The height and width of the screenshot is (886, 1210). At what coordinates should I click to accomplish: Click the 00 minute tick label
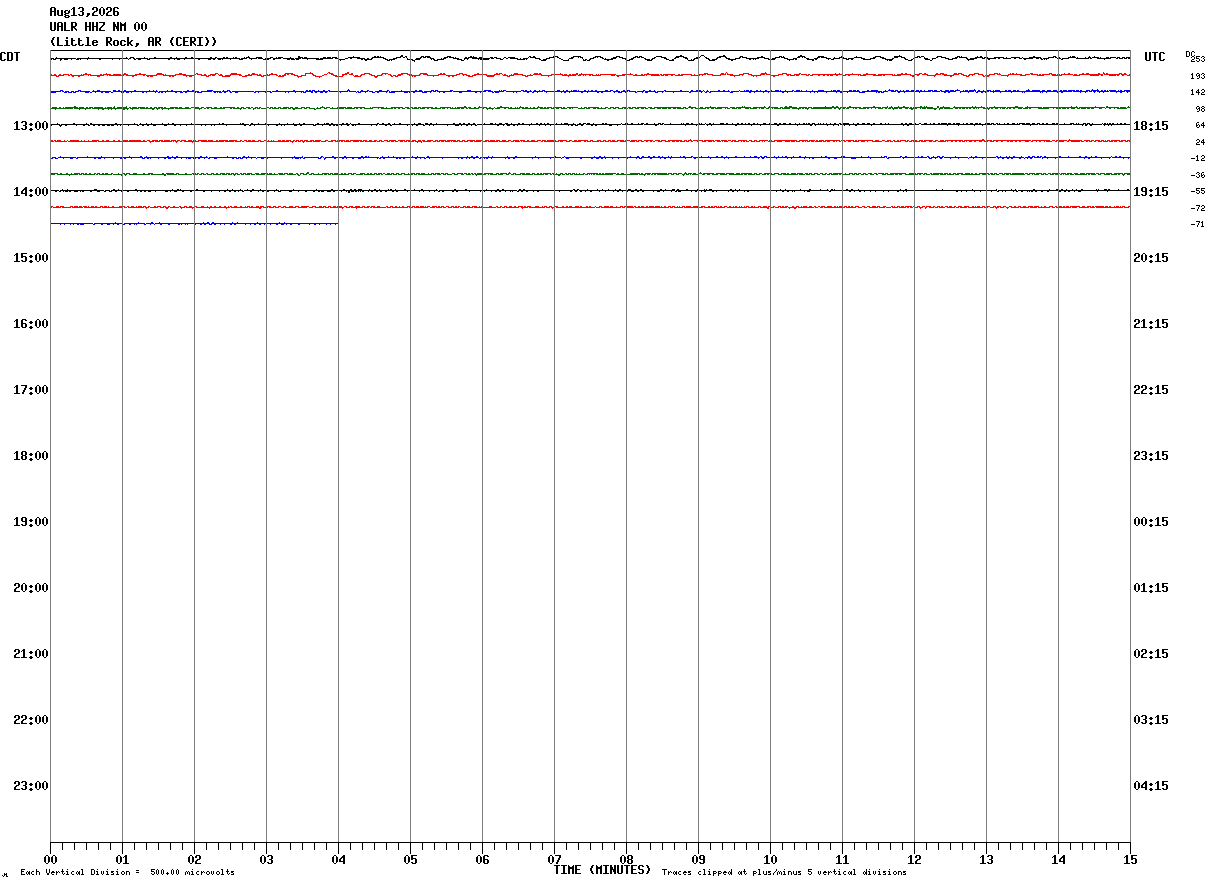pyautogui.click(x=50, y=860)
